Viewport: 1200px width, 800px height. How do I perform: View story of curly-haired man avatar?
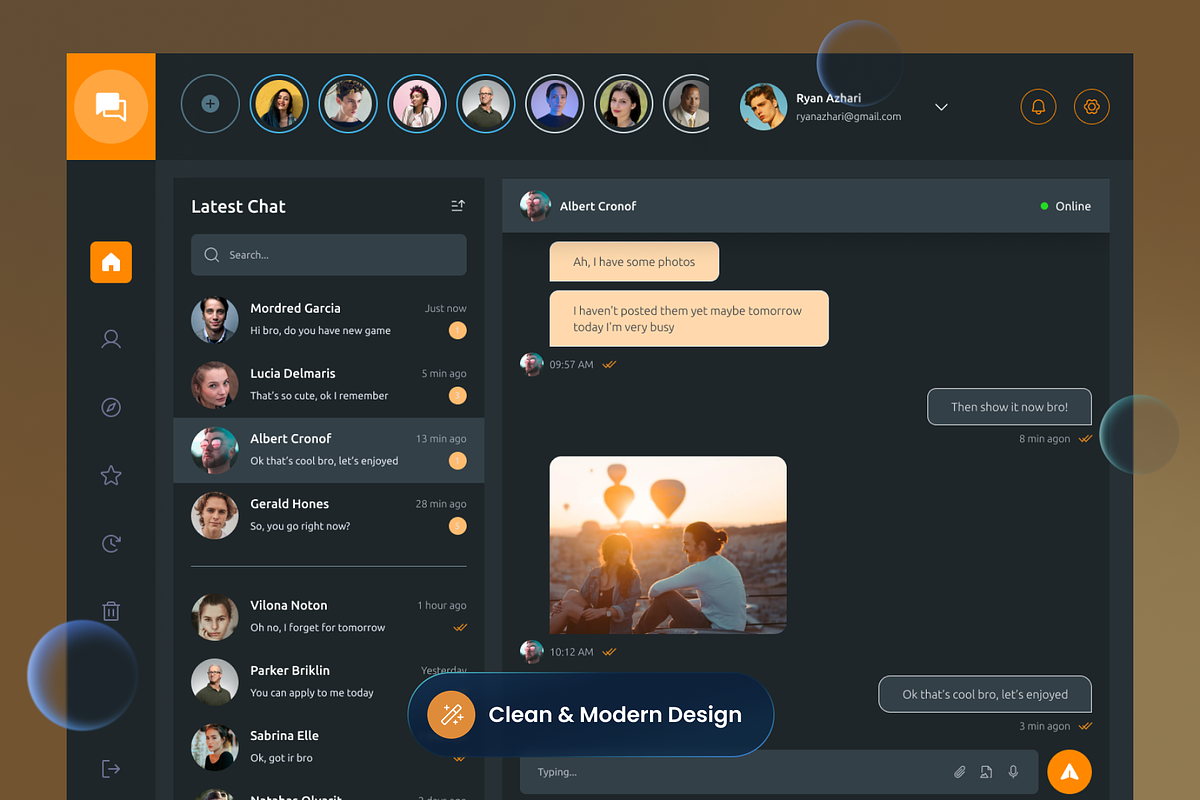[348, 104]
